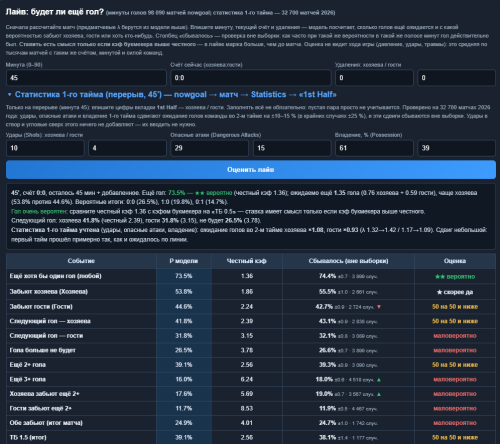The width and height of the screenshot is (500, 444).
Task: Click the fair odds value 8.53
Action: point(247,408)
